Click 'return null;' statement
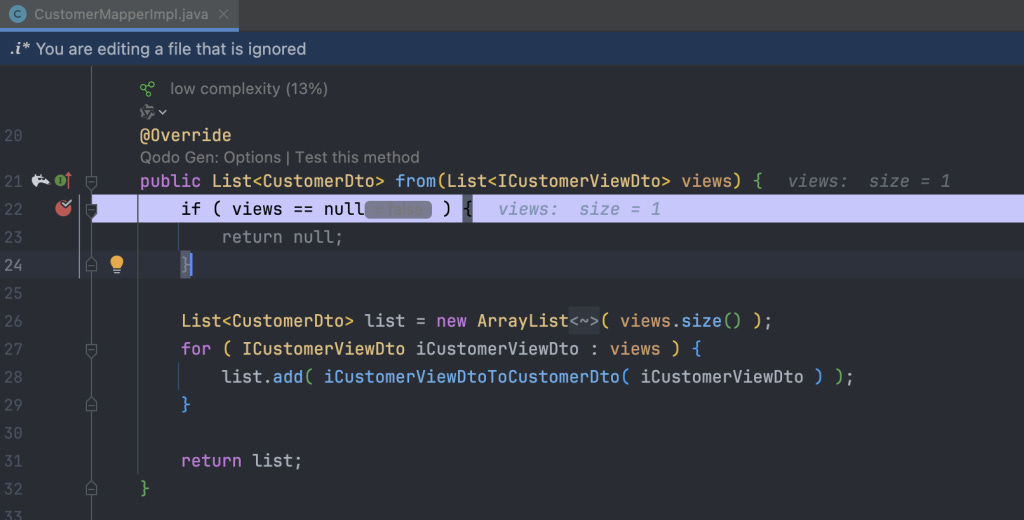Screen dimensions: 1024x520 tap(282, 237)
